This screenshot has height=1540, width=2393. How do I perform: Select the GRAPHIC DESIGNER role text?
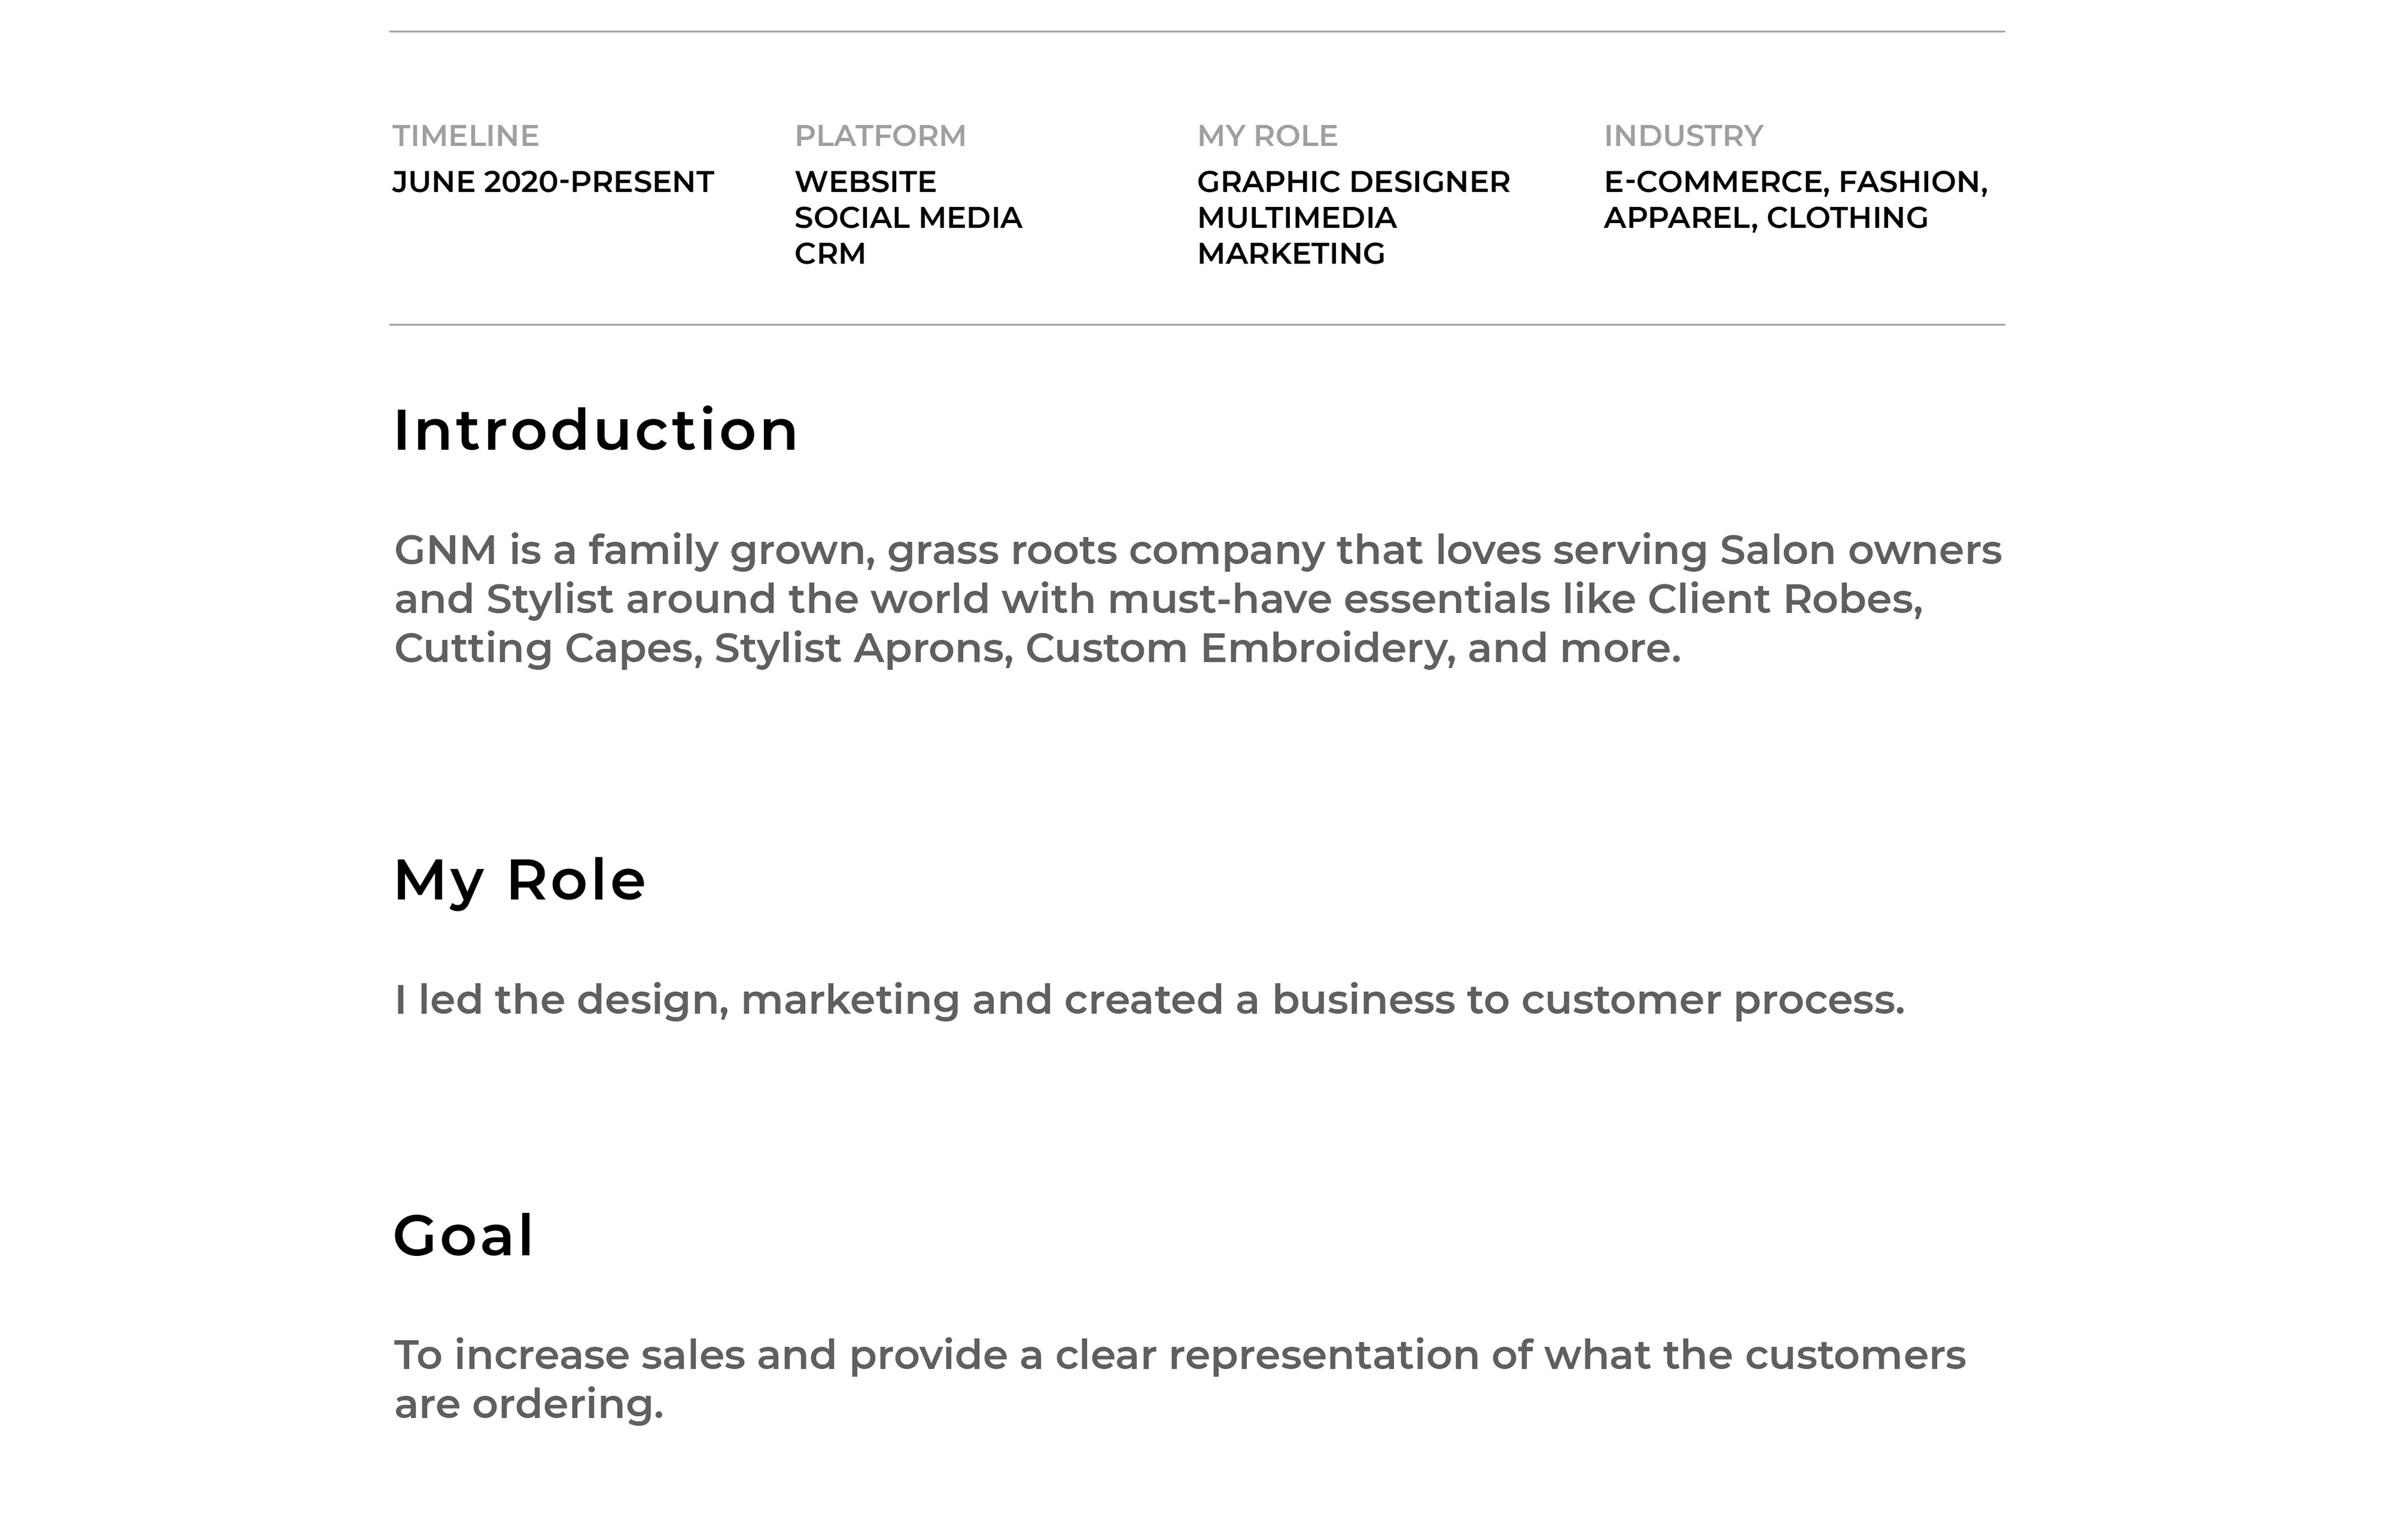coord(1353,182)
